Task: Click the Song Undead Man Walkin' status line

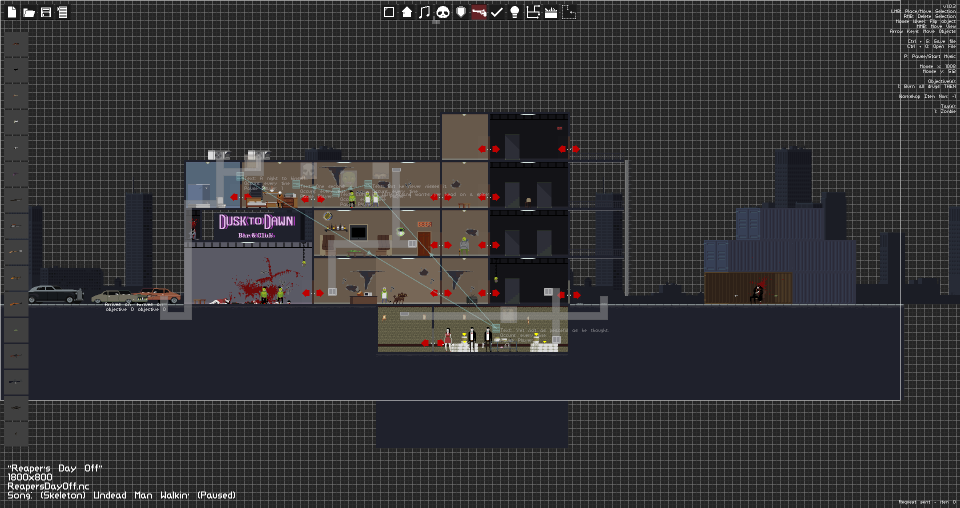Action: pyautogui.click(x=121, y=495)
